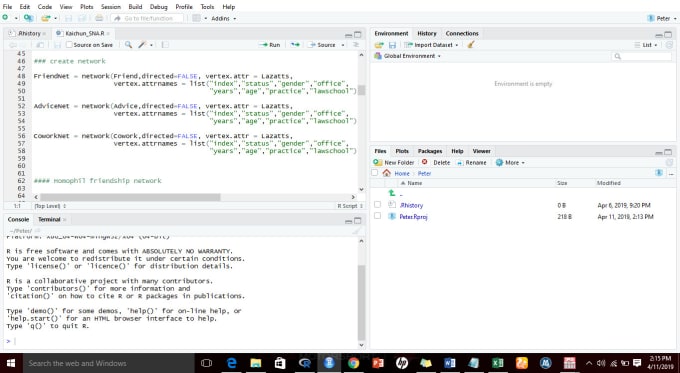Click the show document outline icon
680x373 pixels.
point(356,45)
